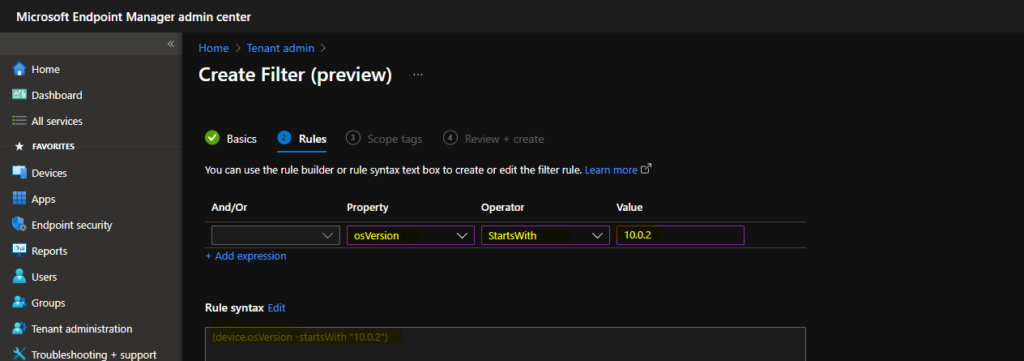Screen dimensions: 1024x361
Task: Open the ellipsis menu beside Create Filter
Action: point(418,75)
